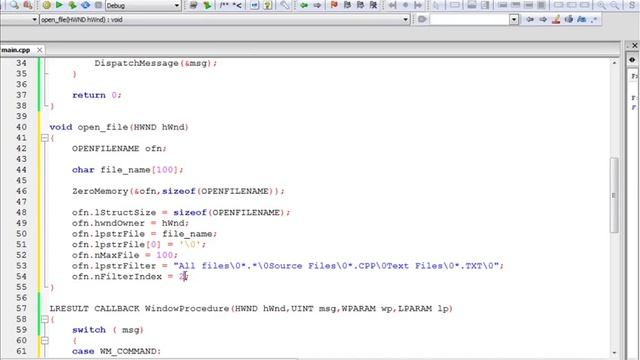The image size is (640, 360).
Task: Click 'ofn.lStructSize' on line 48
Action: pos(114,213)
